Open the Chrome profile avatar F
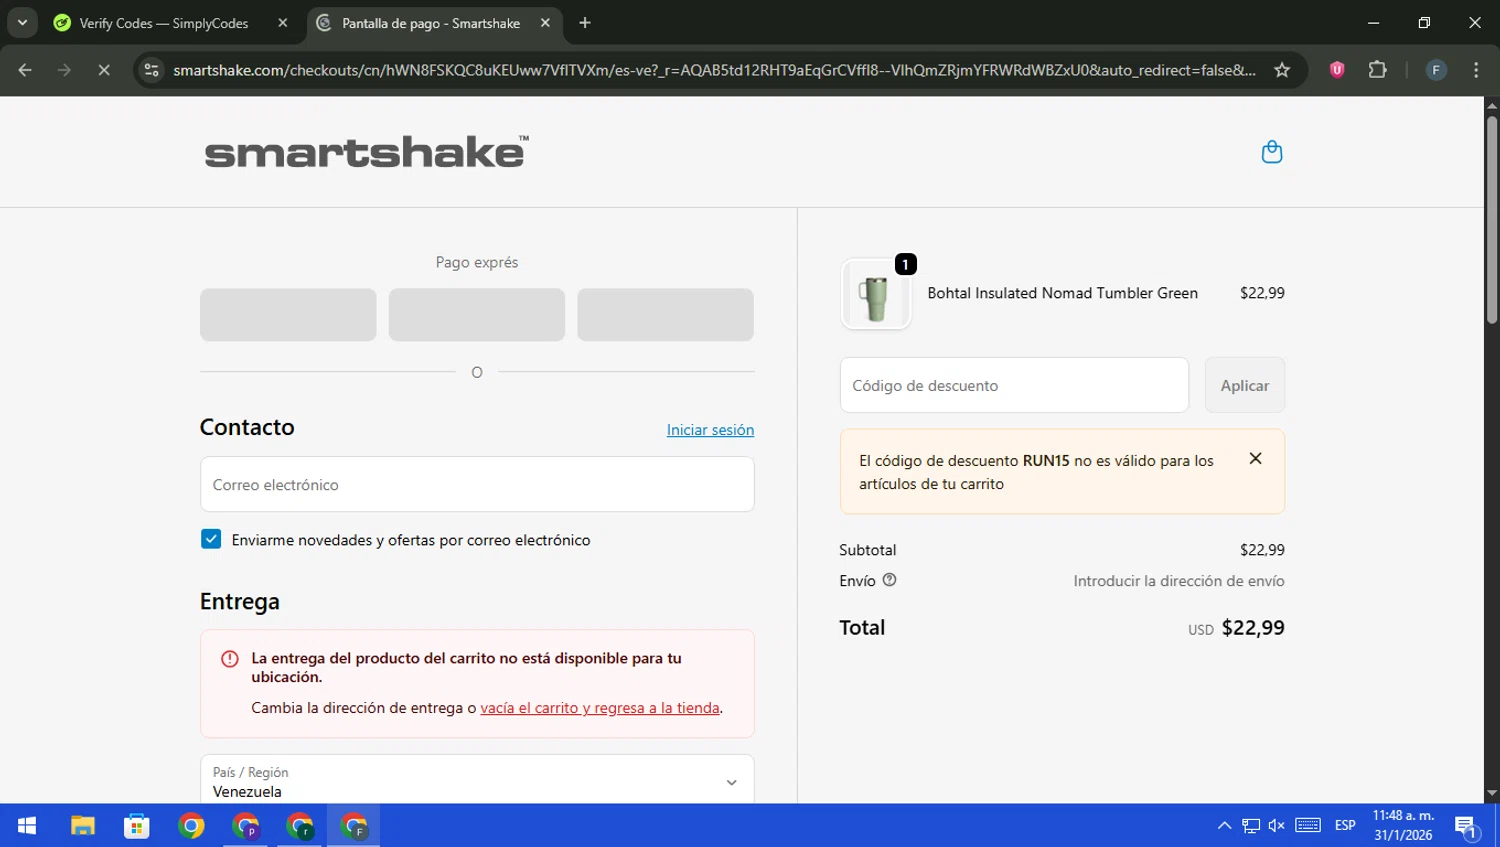 [1435, 70]
